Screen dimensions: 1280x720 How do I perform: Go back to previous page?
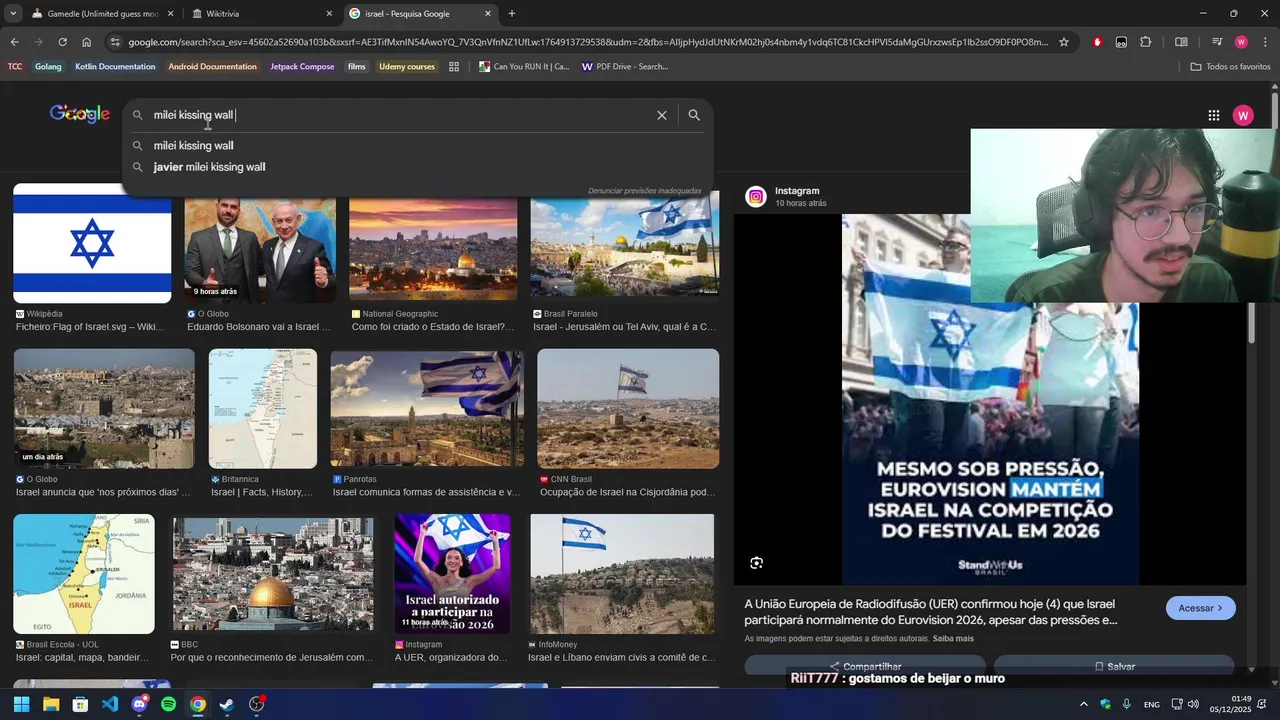(14, 42)
